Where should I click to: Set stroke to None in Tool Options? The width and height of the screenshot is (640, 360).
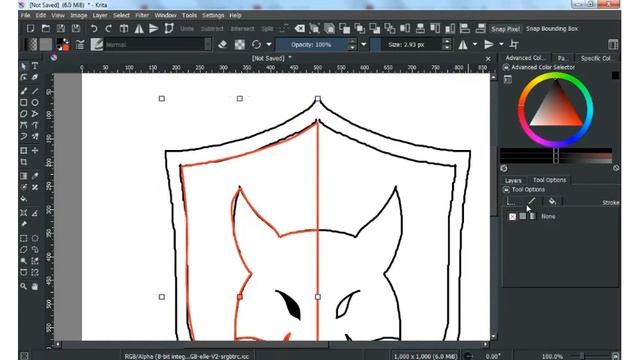[512, 217]
